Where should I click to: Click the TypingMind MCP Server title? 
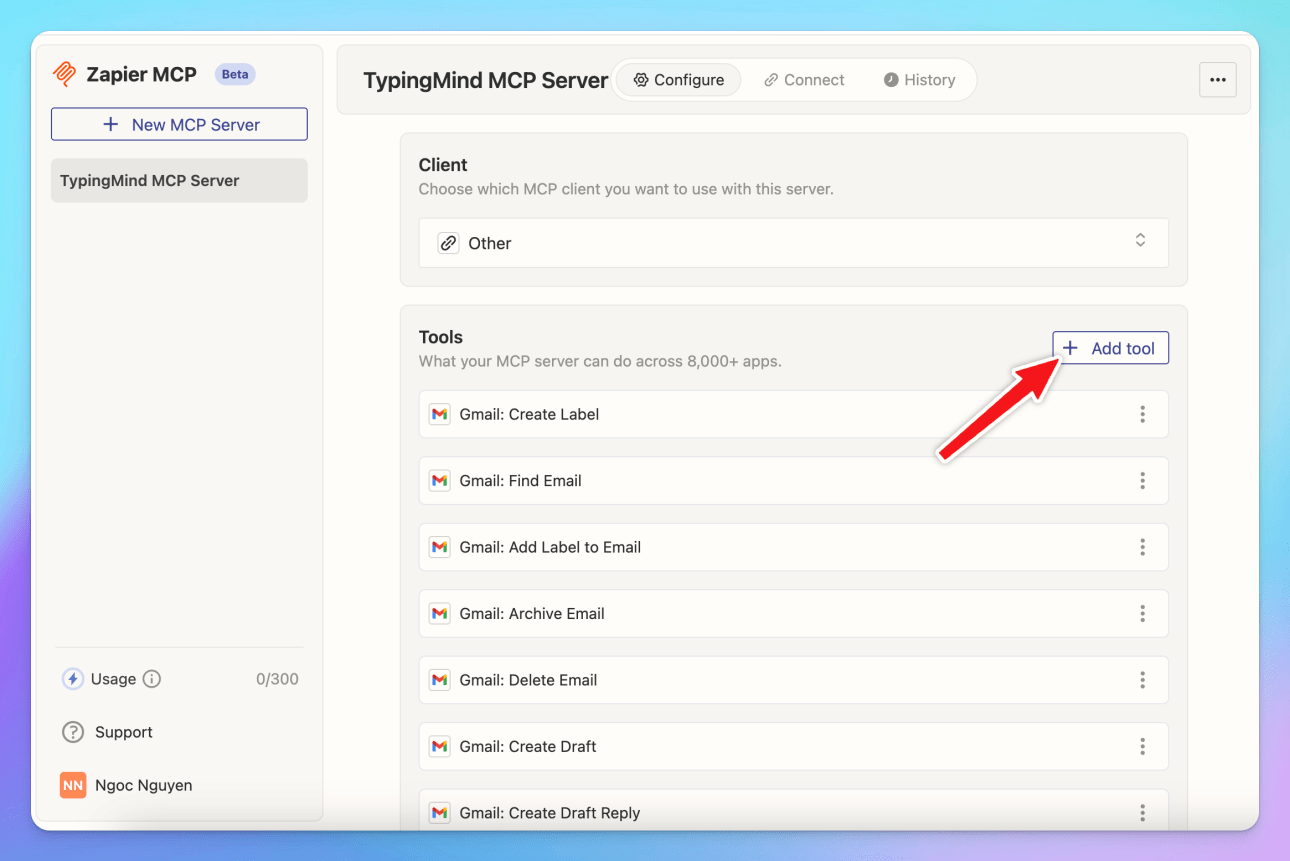pos(486,80)
